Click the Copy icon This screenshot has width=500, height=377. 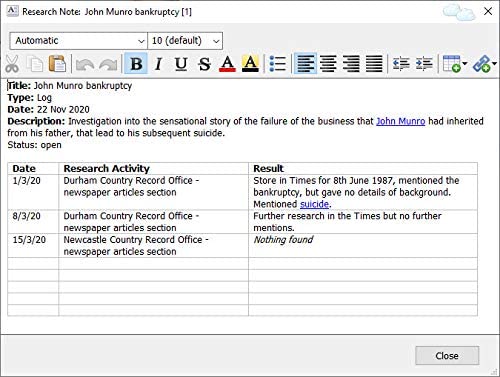tap(35, 64)
